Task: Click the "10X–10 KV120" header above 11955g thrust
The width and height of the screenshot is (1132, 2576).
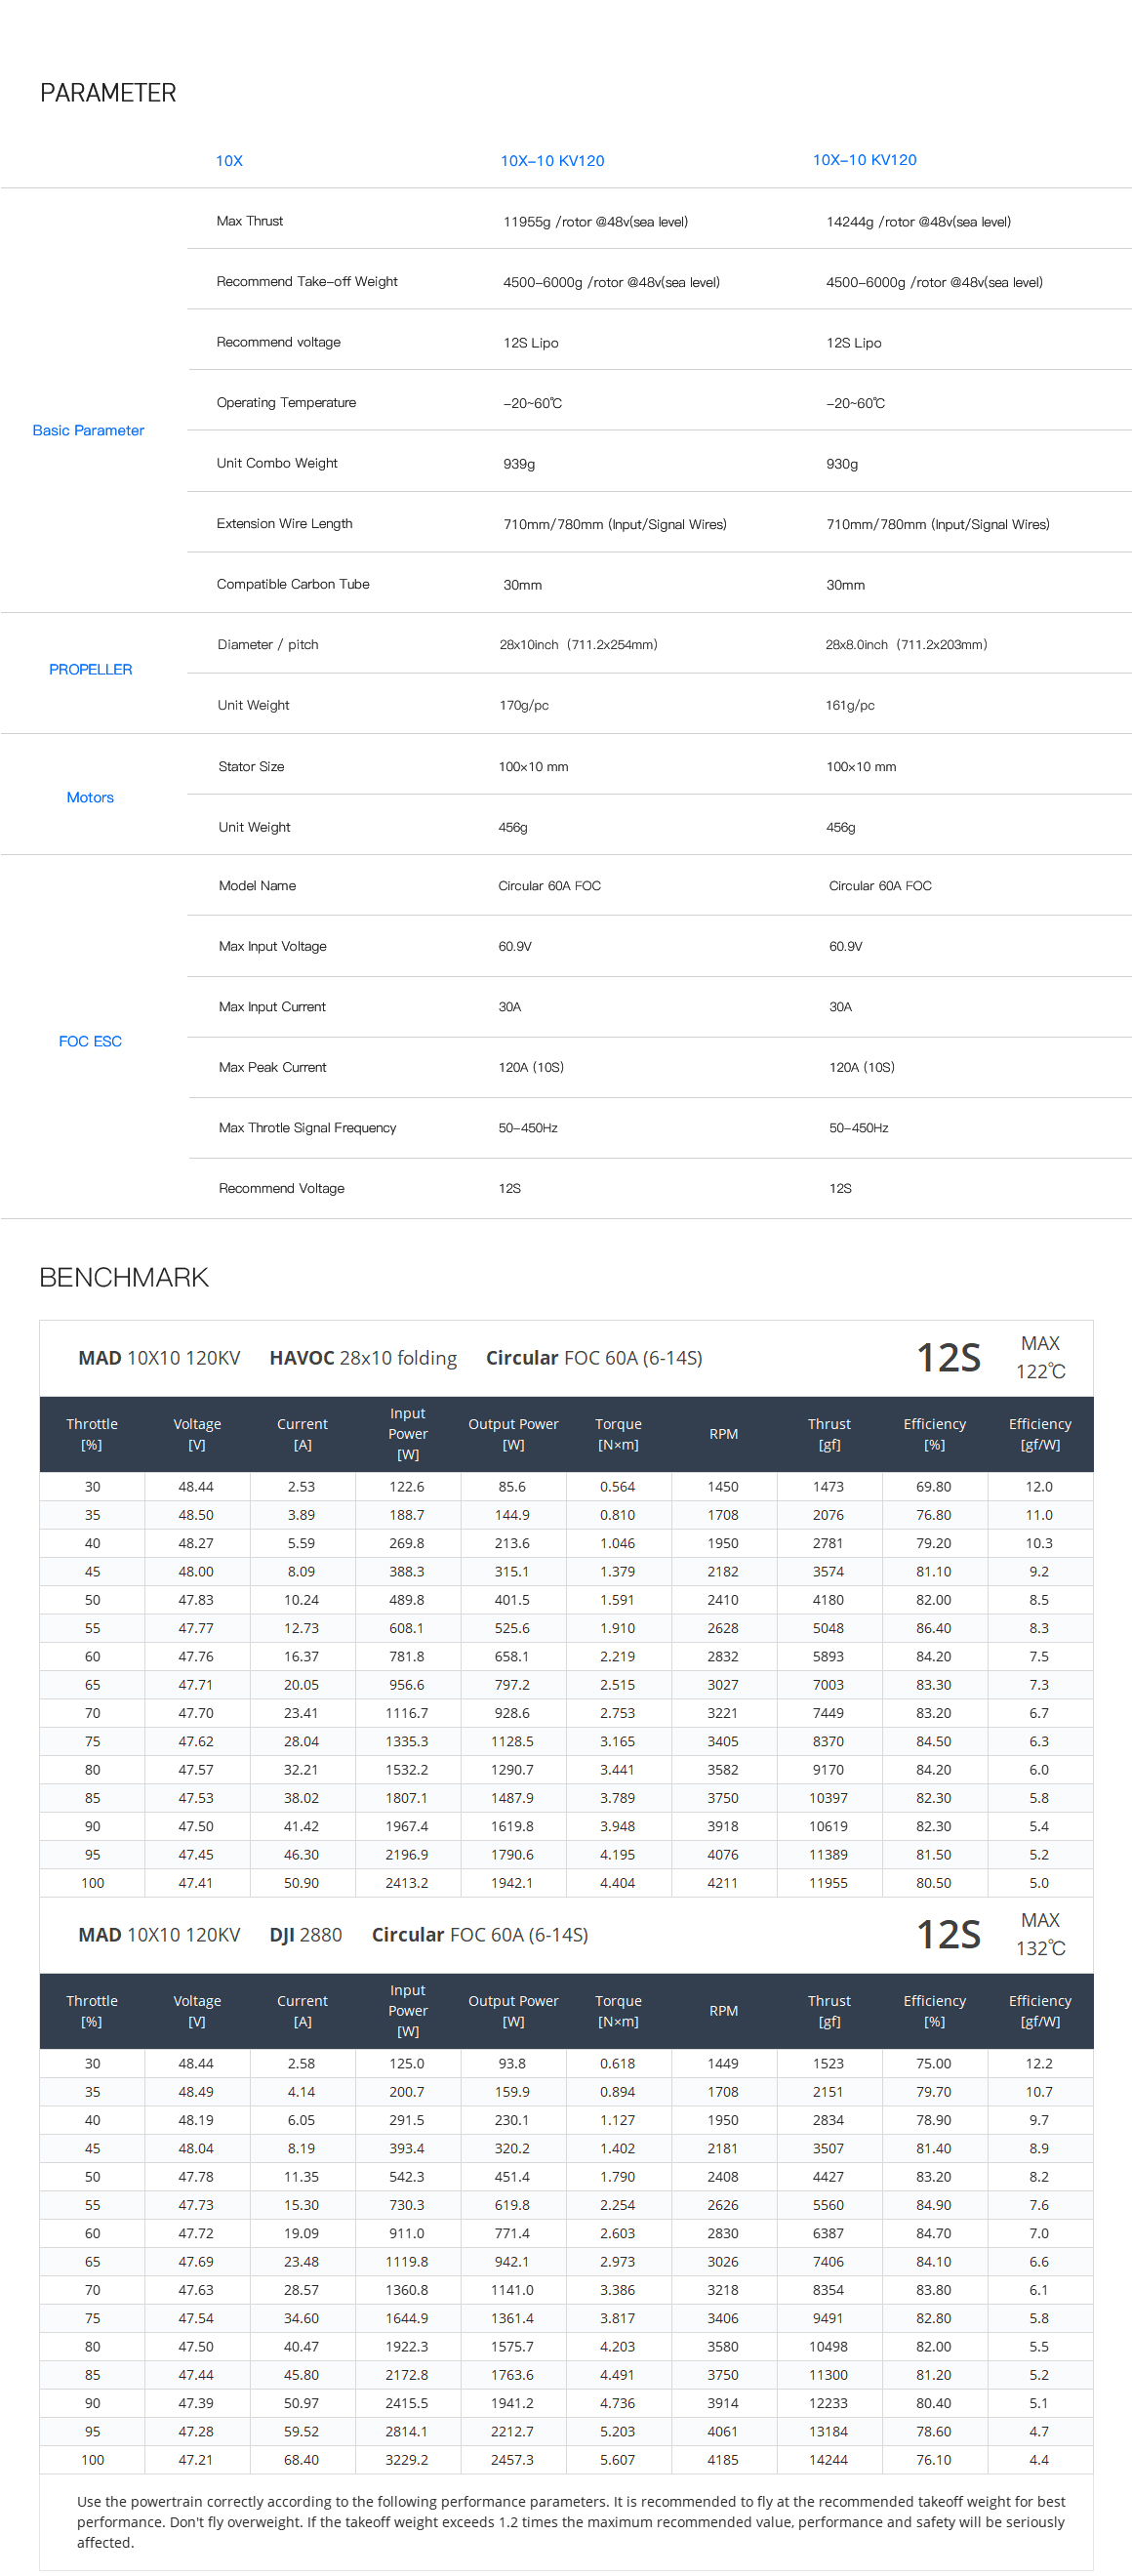Action: pos(552,161)
